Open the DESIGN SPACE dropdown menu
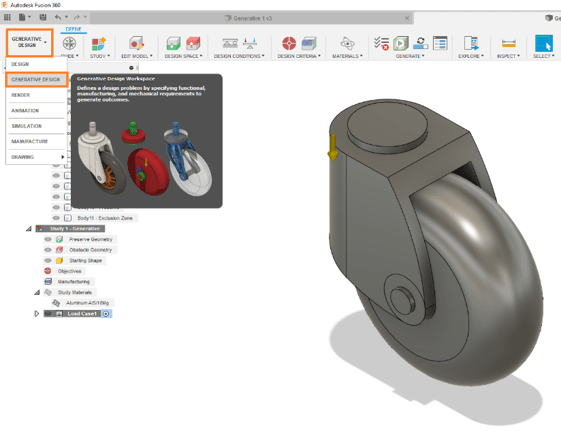Image resolution: width=561 pixels, height=436 pixels. pos(184,56)
